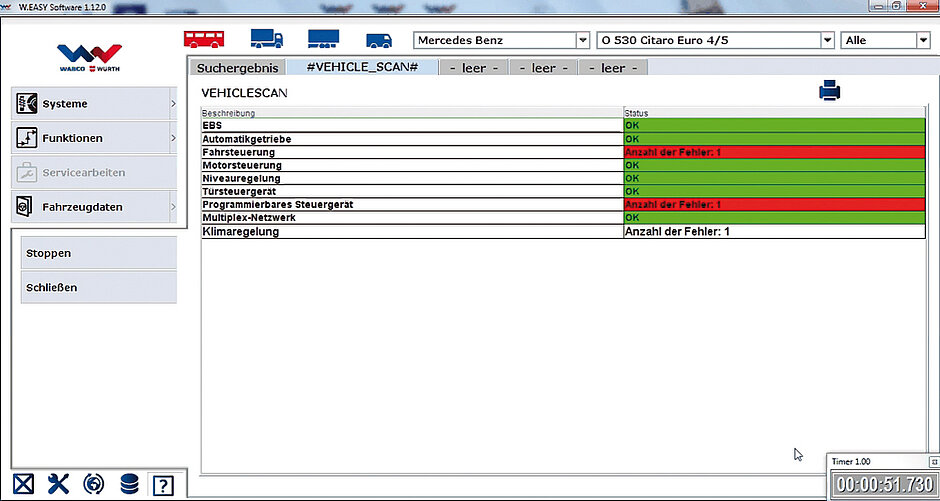Expand the Funktionen menu

pyautogui.click(x=95, y=138)
